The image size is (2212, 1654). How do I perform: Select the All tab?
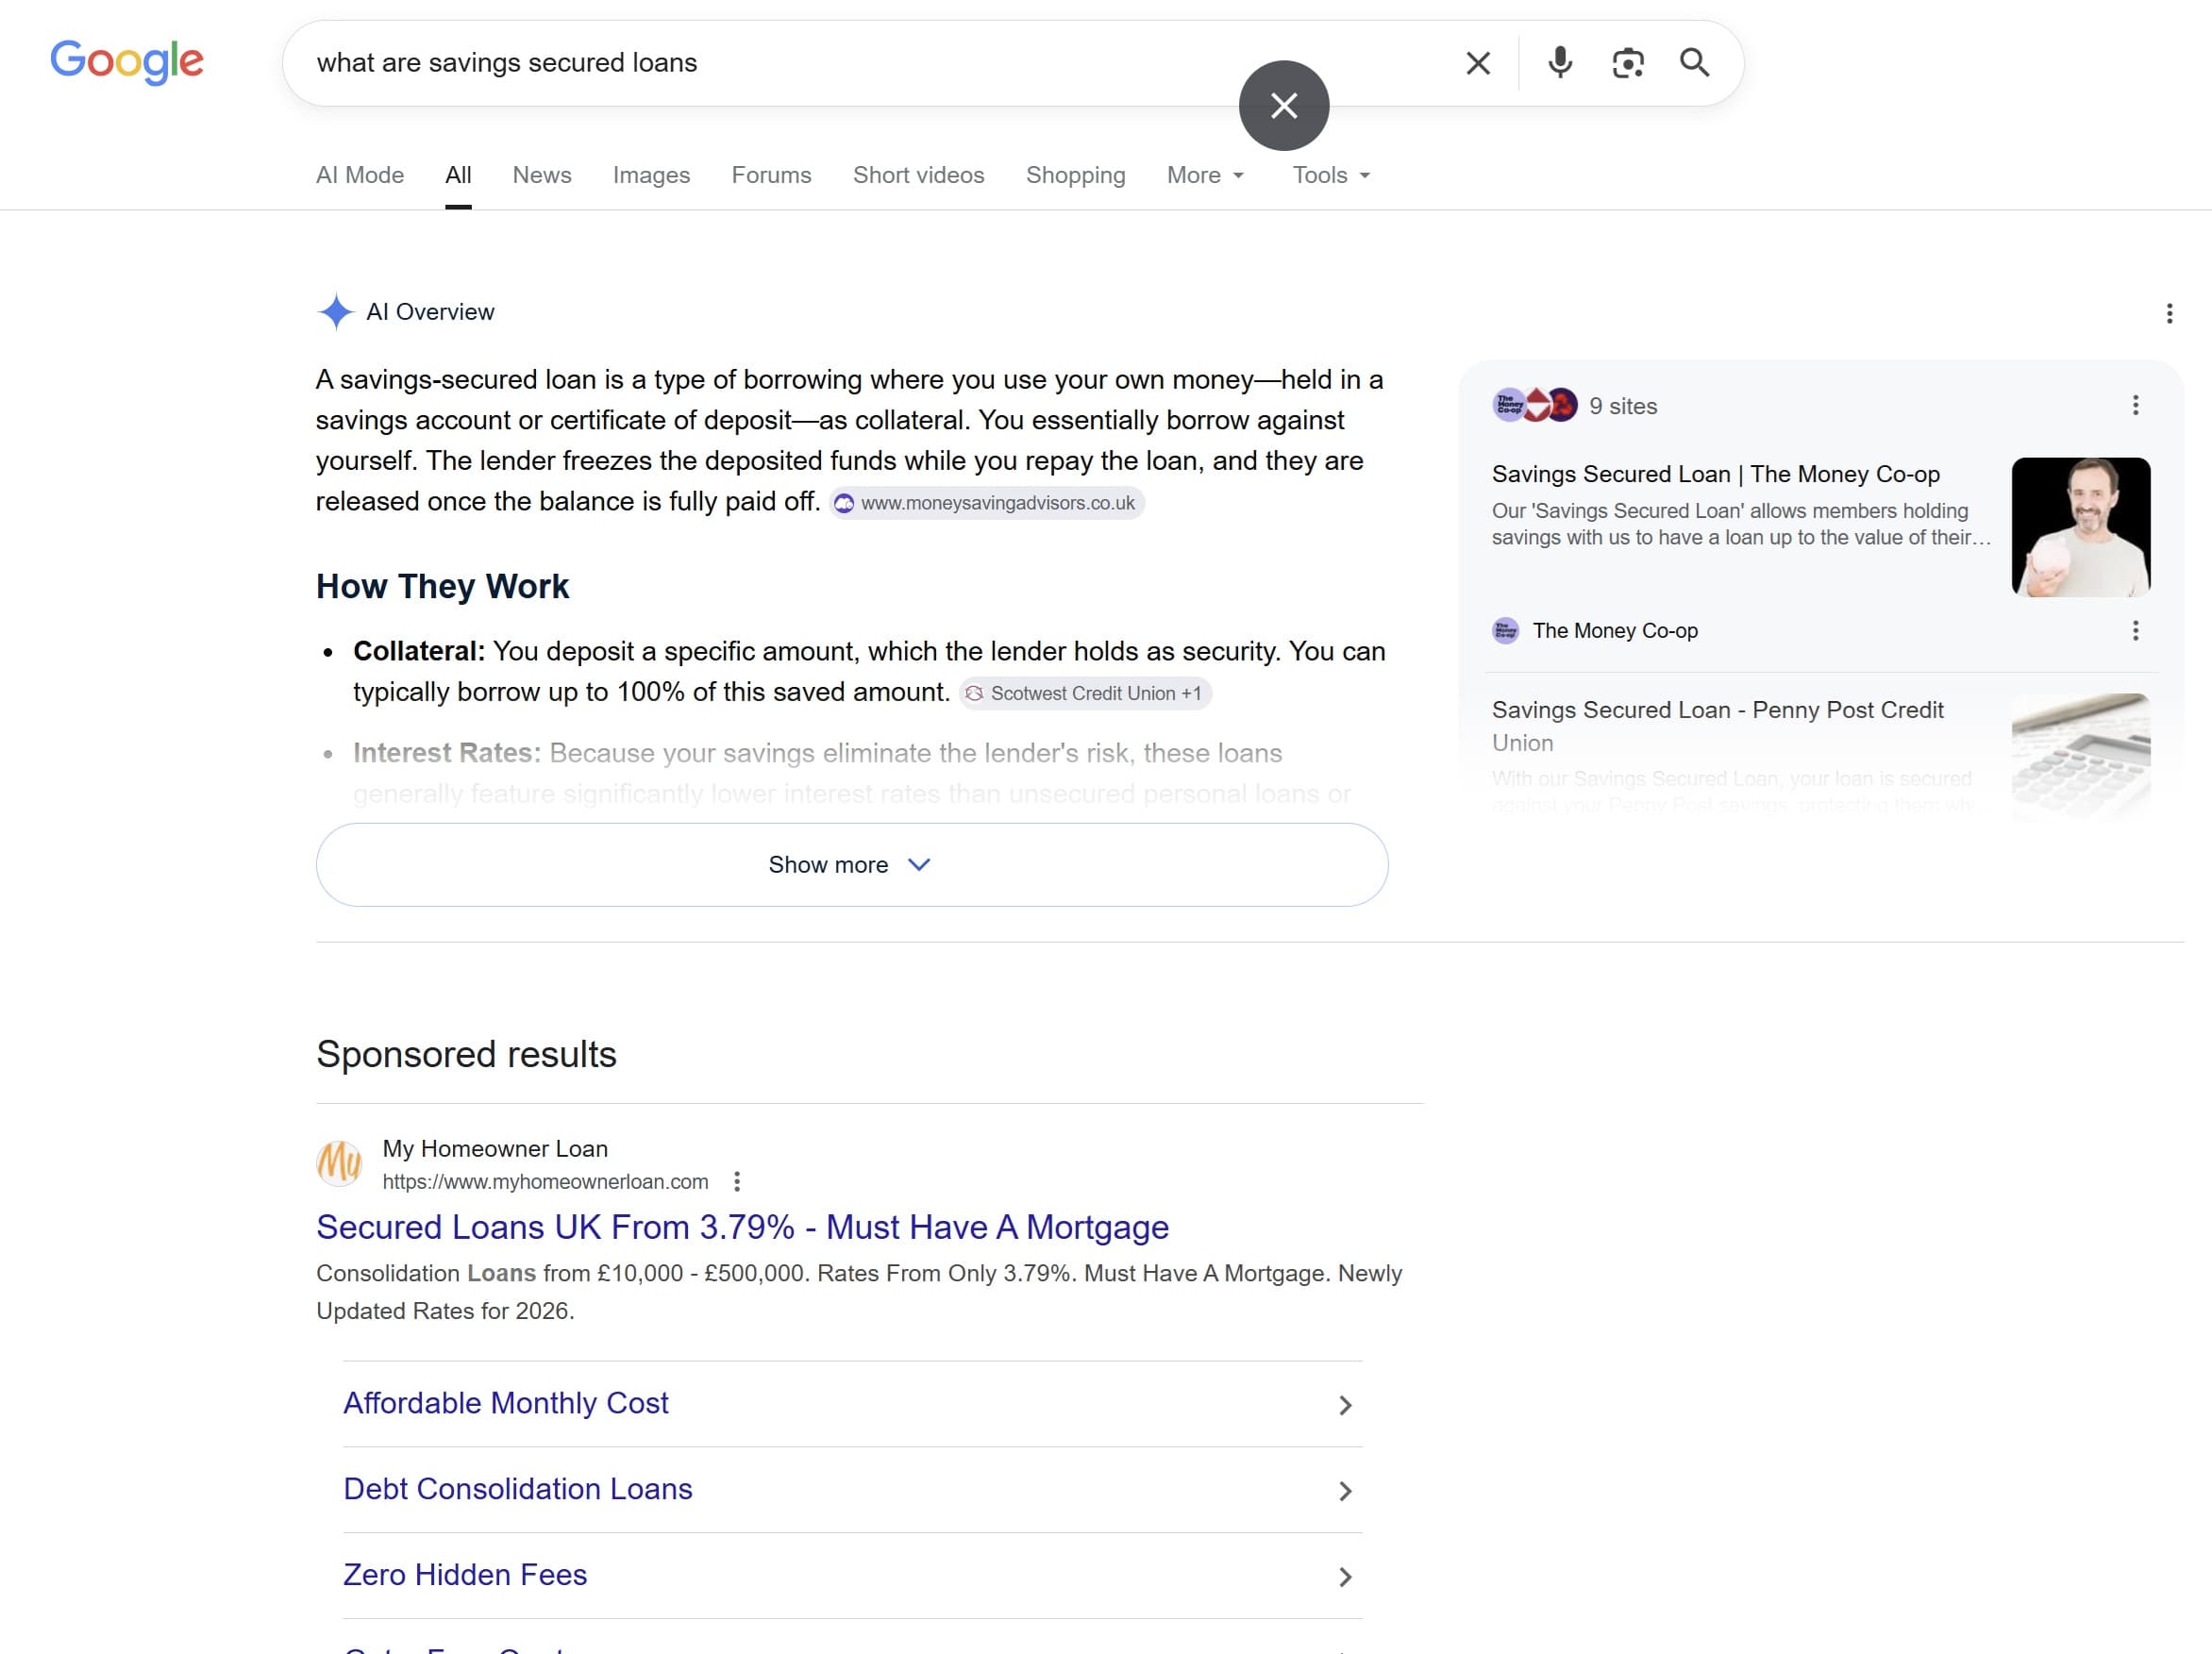point(458,175)
